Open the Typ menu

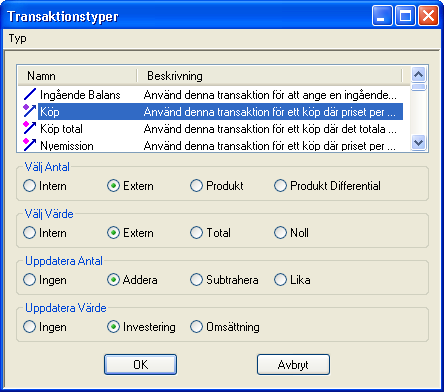pos(18,38)
